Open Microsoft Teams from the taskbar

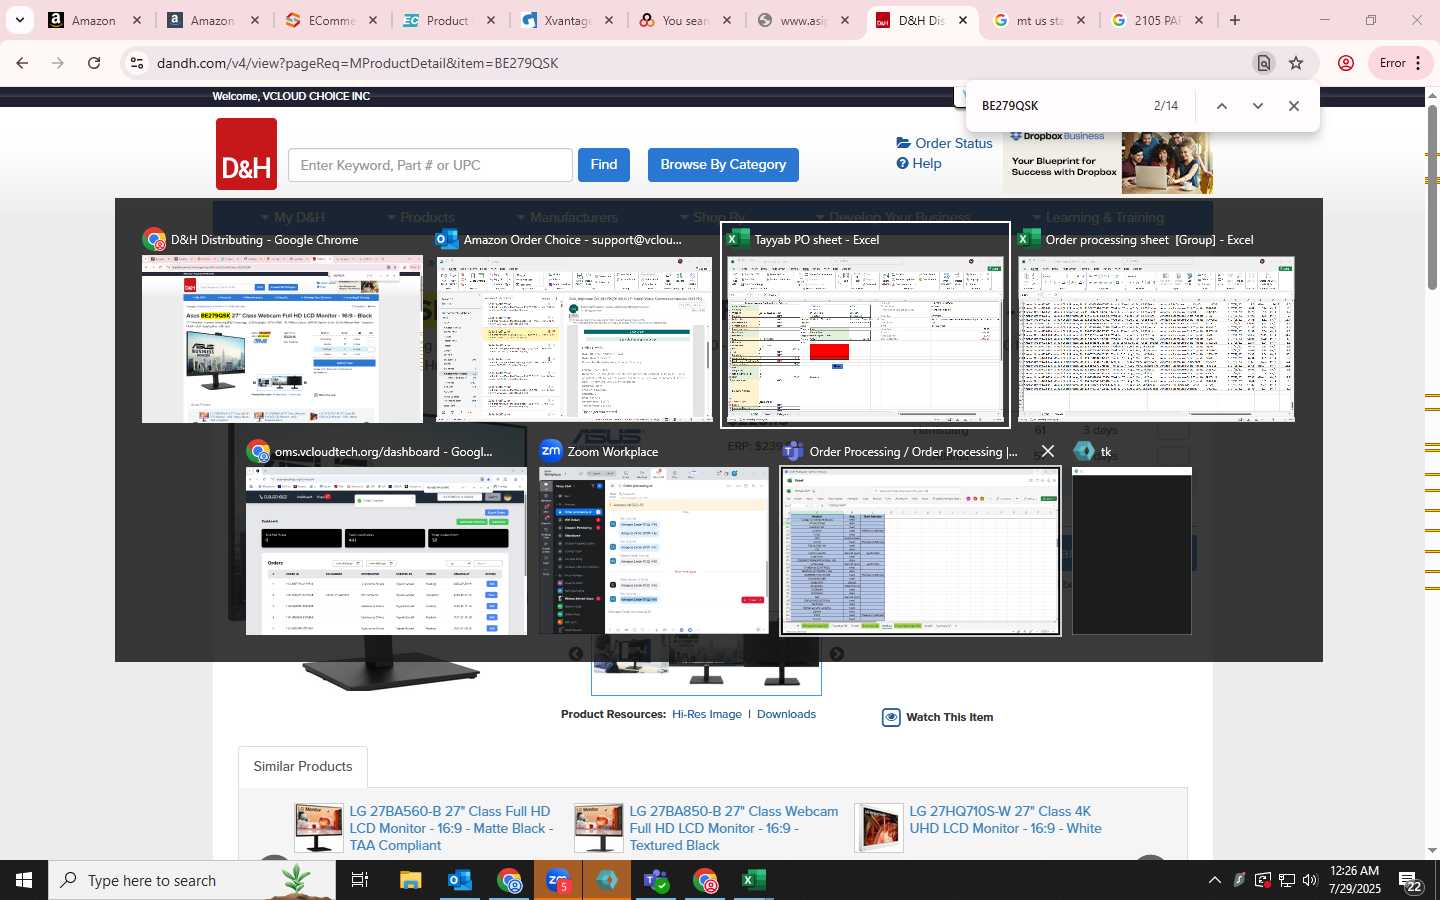(656, 880)
